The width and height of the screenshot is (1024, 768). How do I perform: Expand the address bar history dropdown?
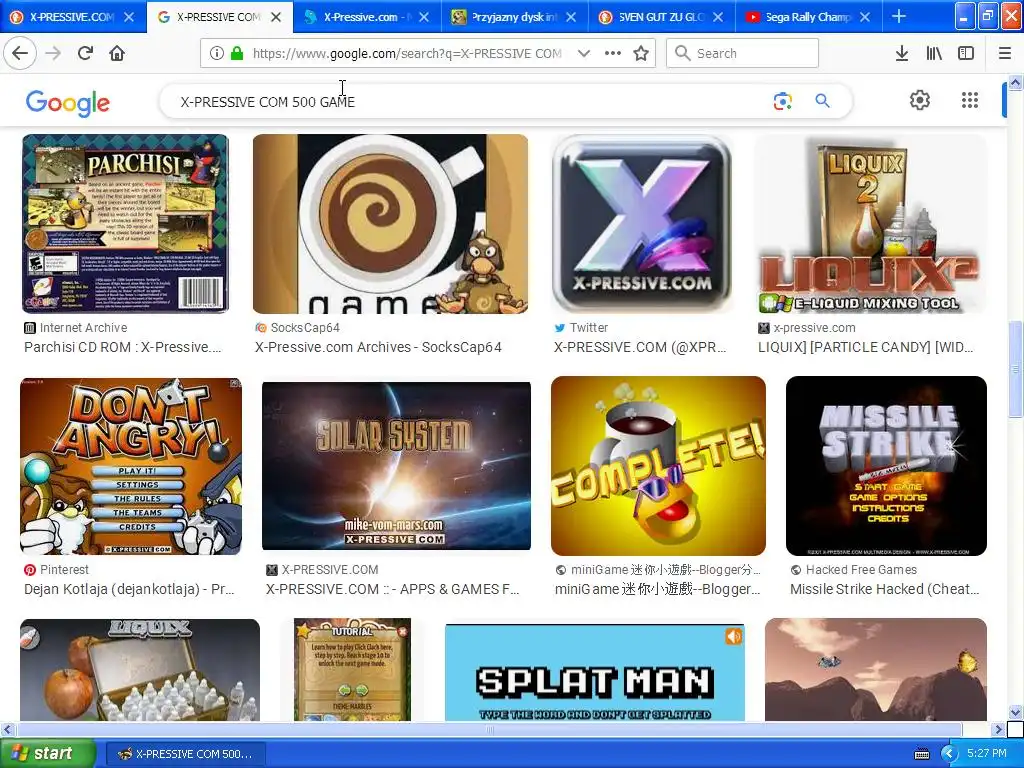coord(584,54)
